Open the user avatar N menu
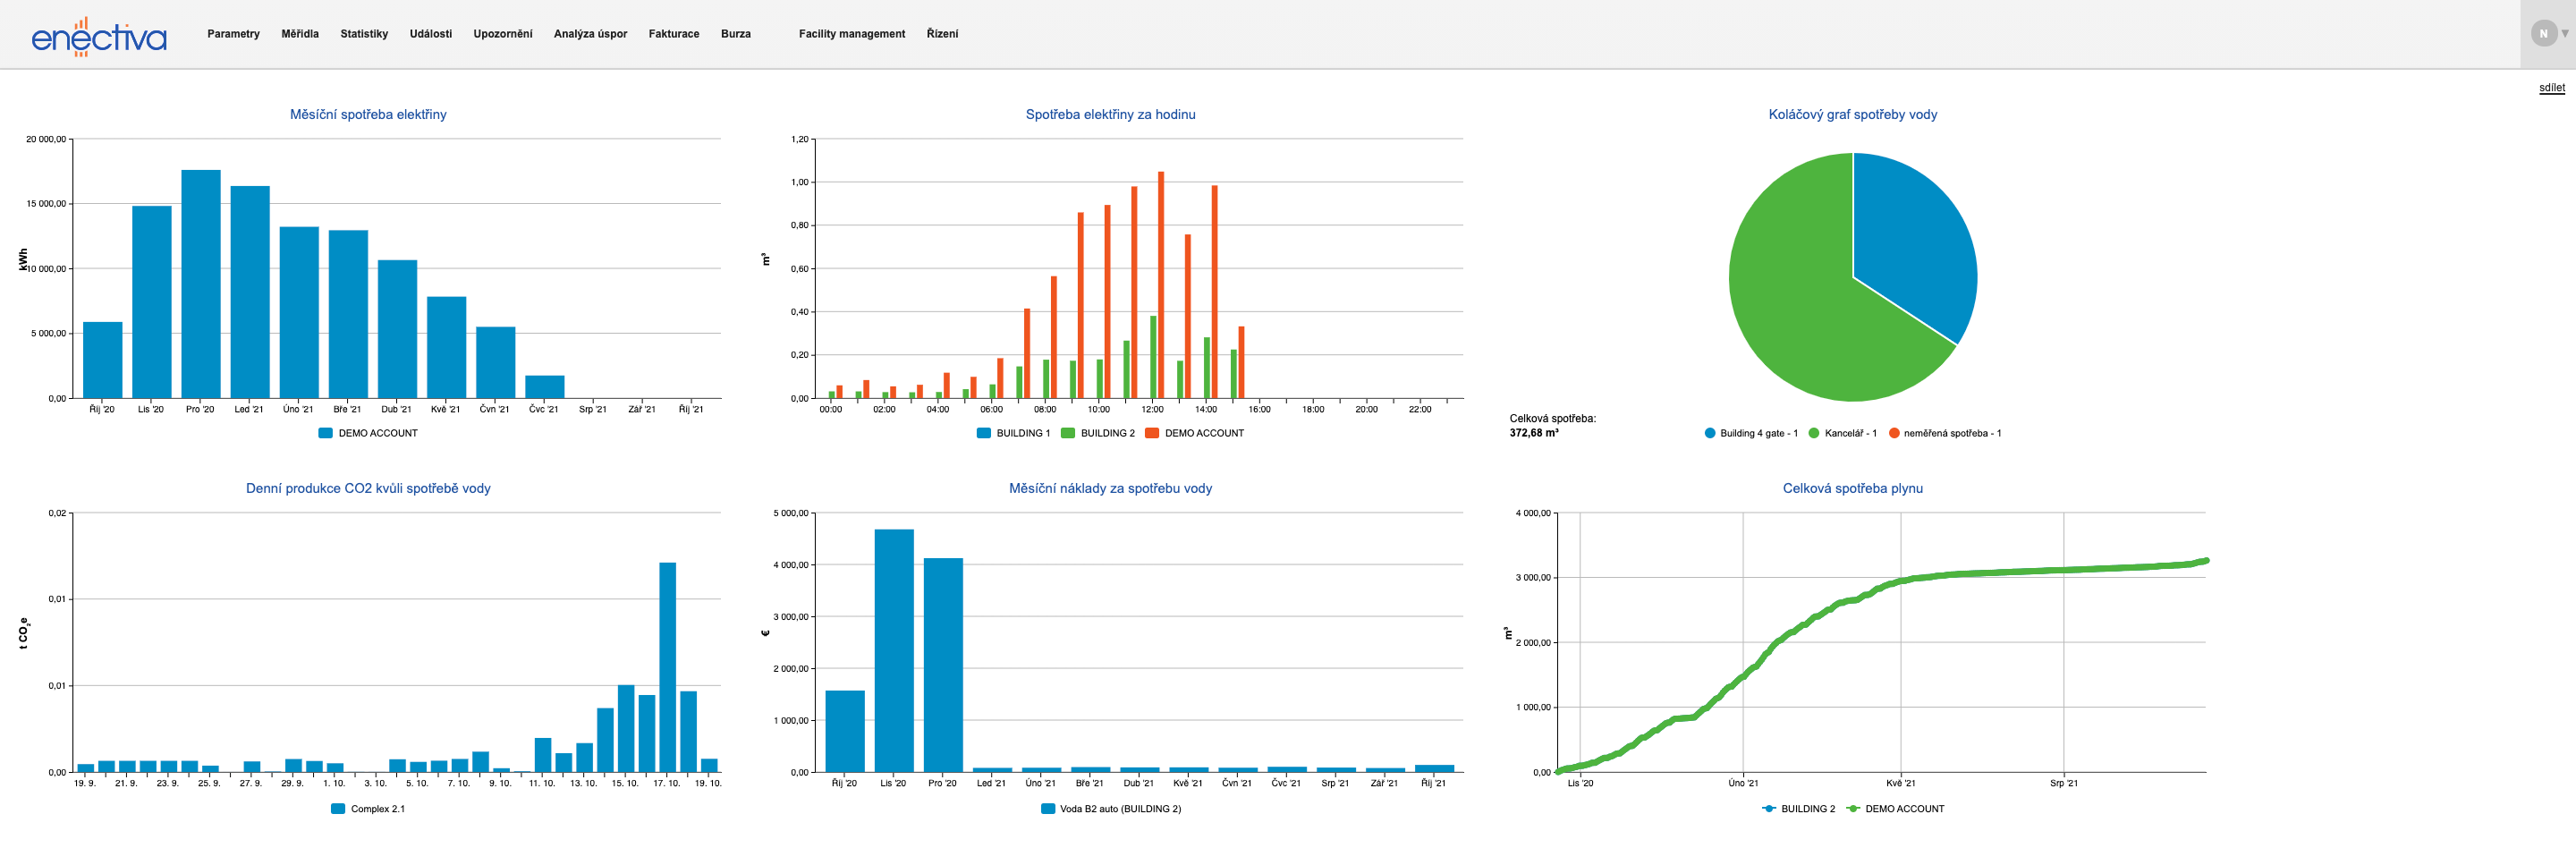The image size is (2576, 848). (2543, 34)
